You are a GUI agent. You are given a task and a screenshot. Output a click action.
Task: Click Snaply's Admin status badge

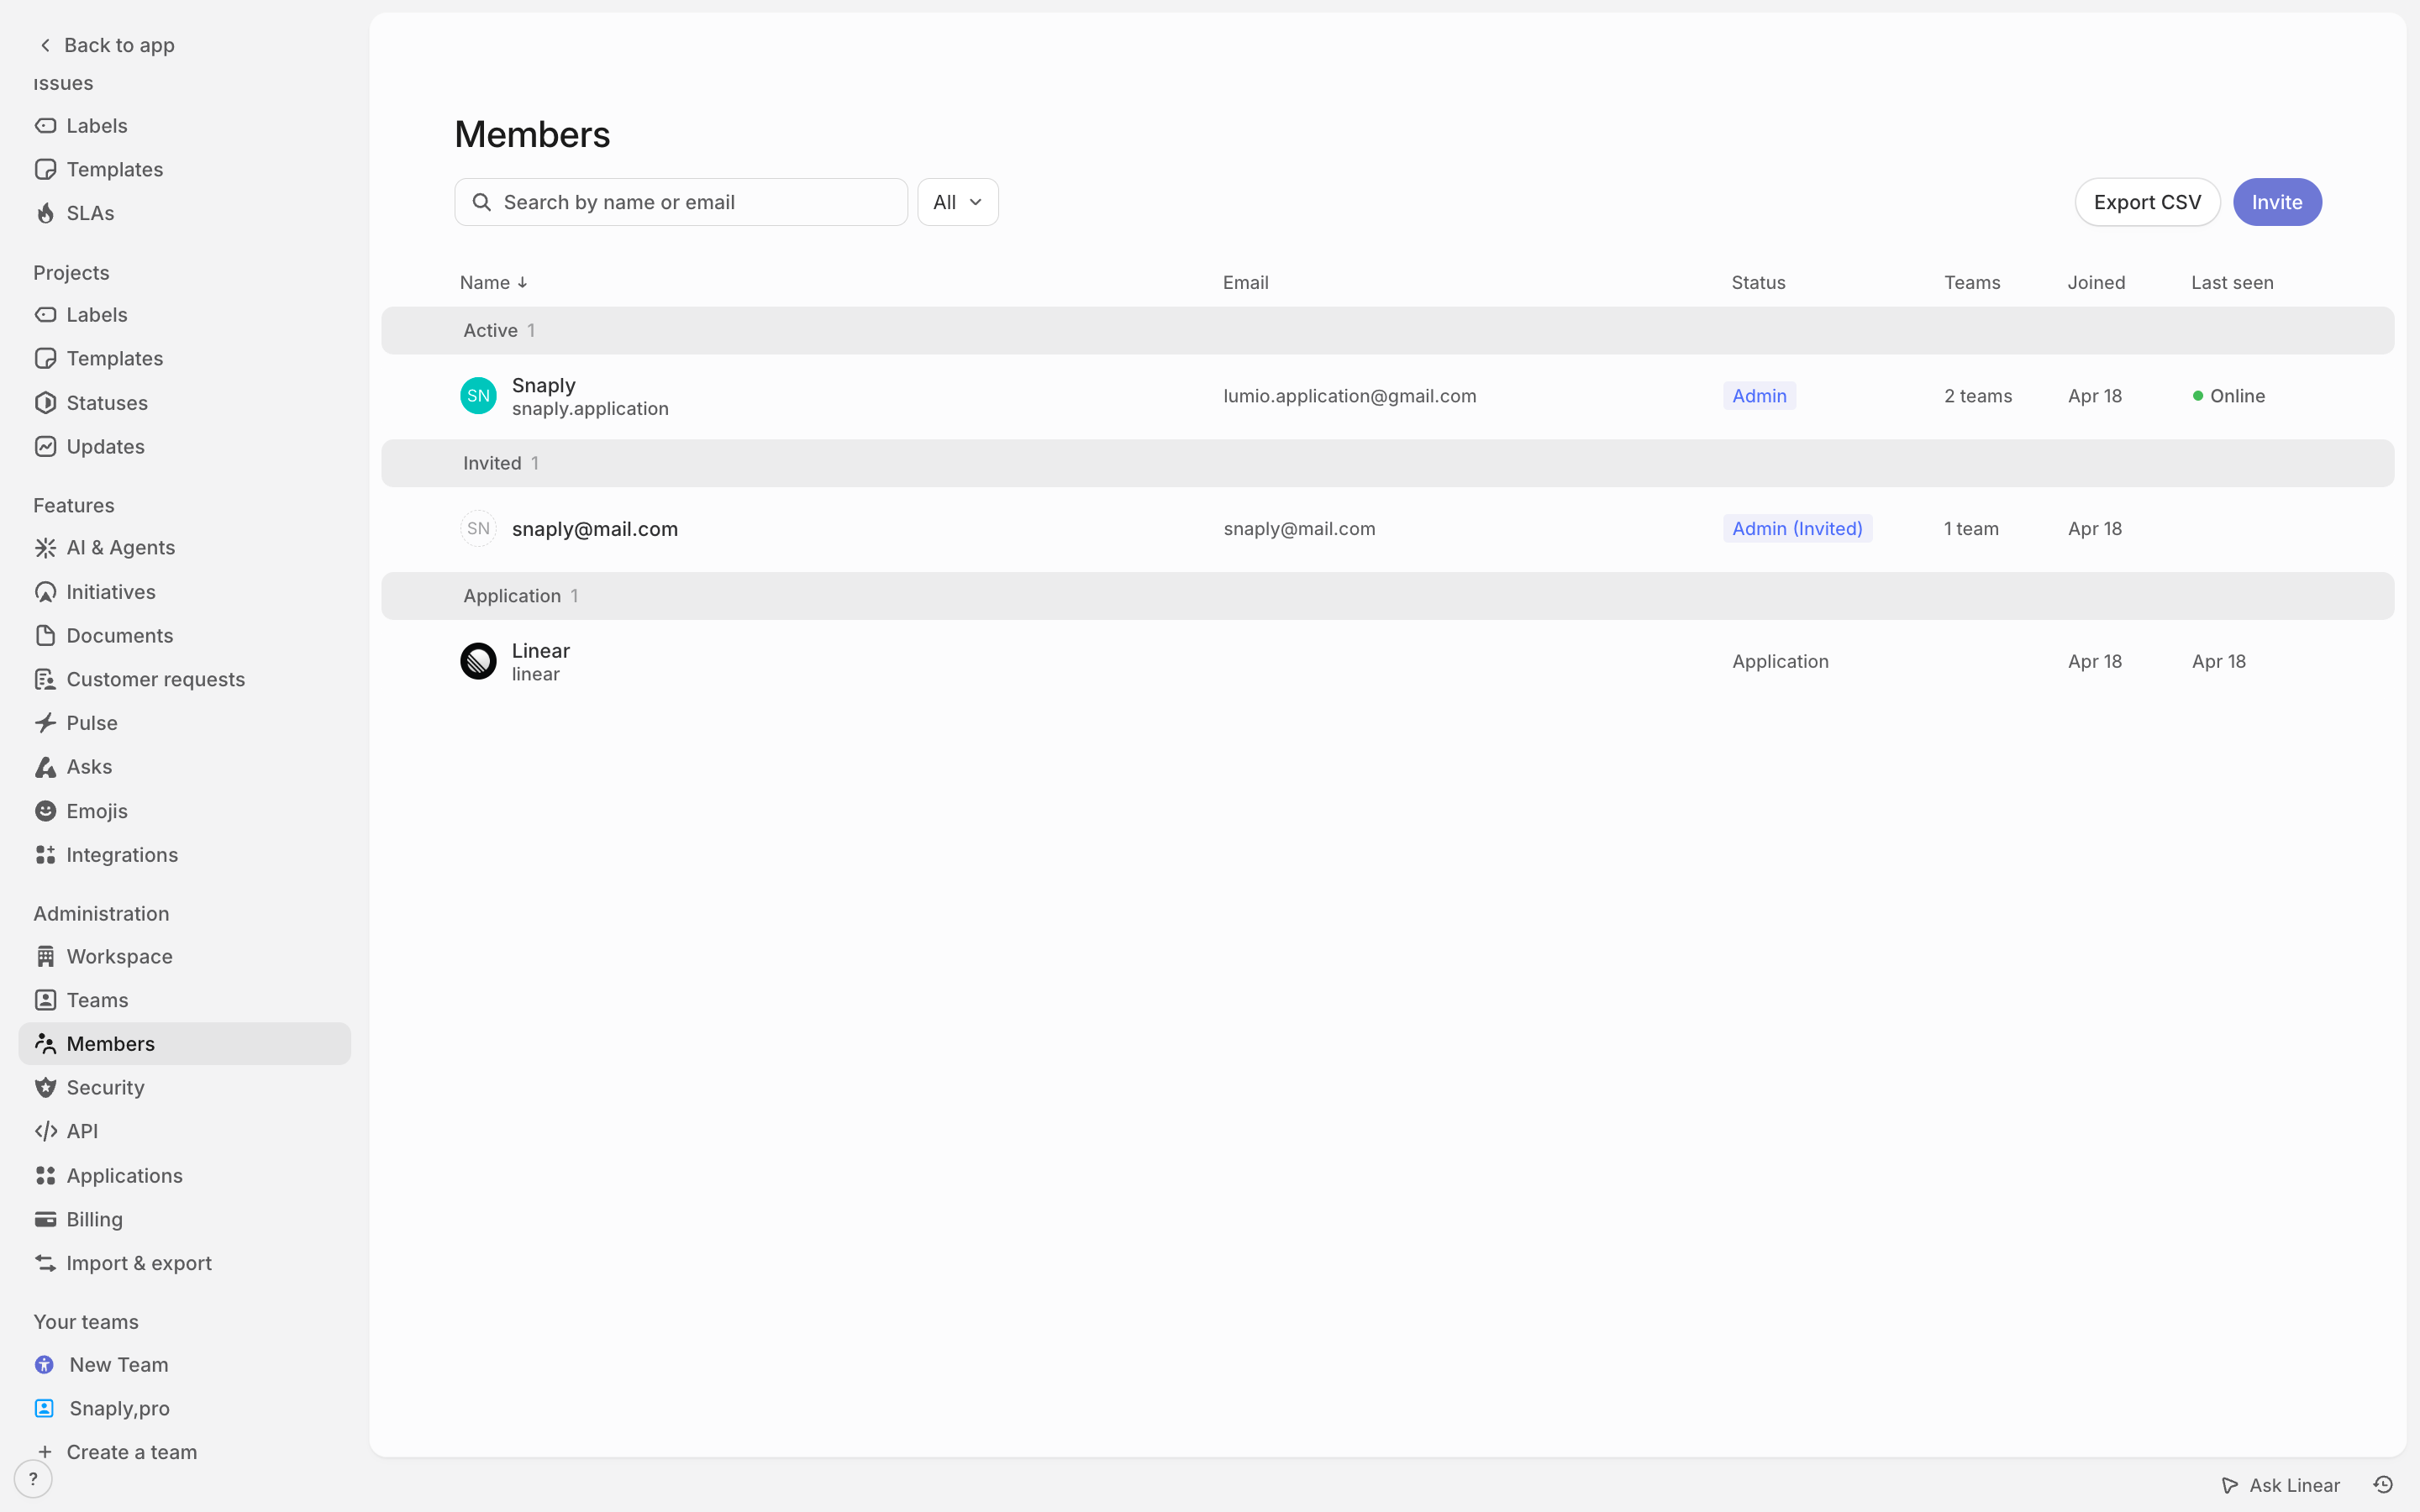pyautogui.click(x=1759, y=396)
